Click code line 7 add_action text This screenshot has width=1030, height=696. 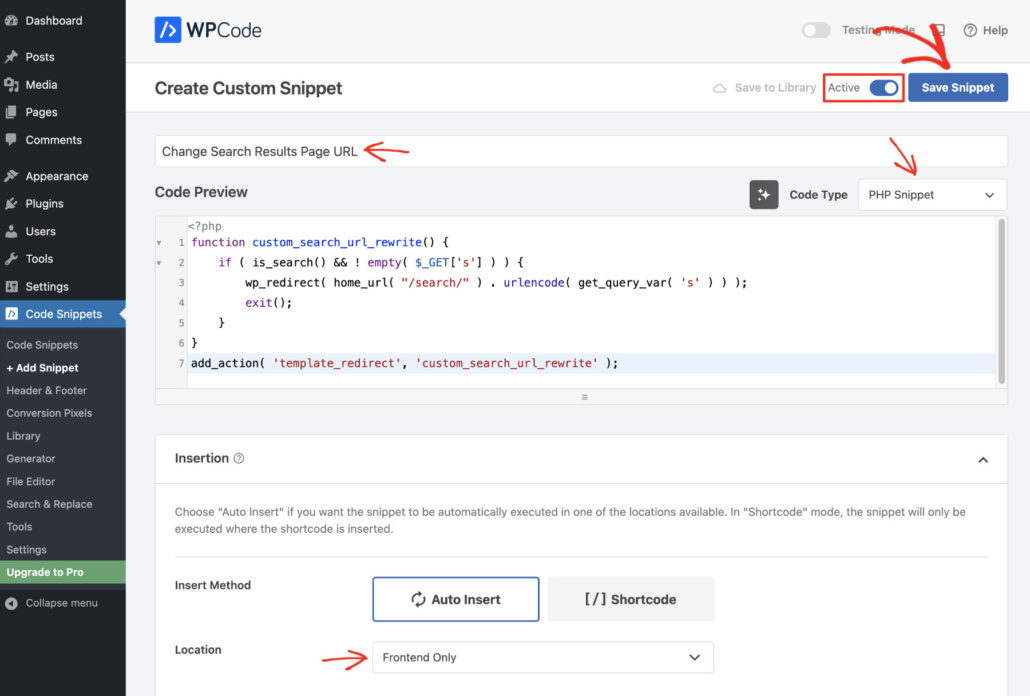pos(405,363)
